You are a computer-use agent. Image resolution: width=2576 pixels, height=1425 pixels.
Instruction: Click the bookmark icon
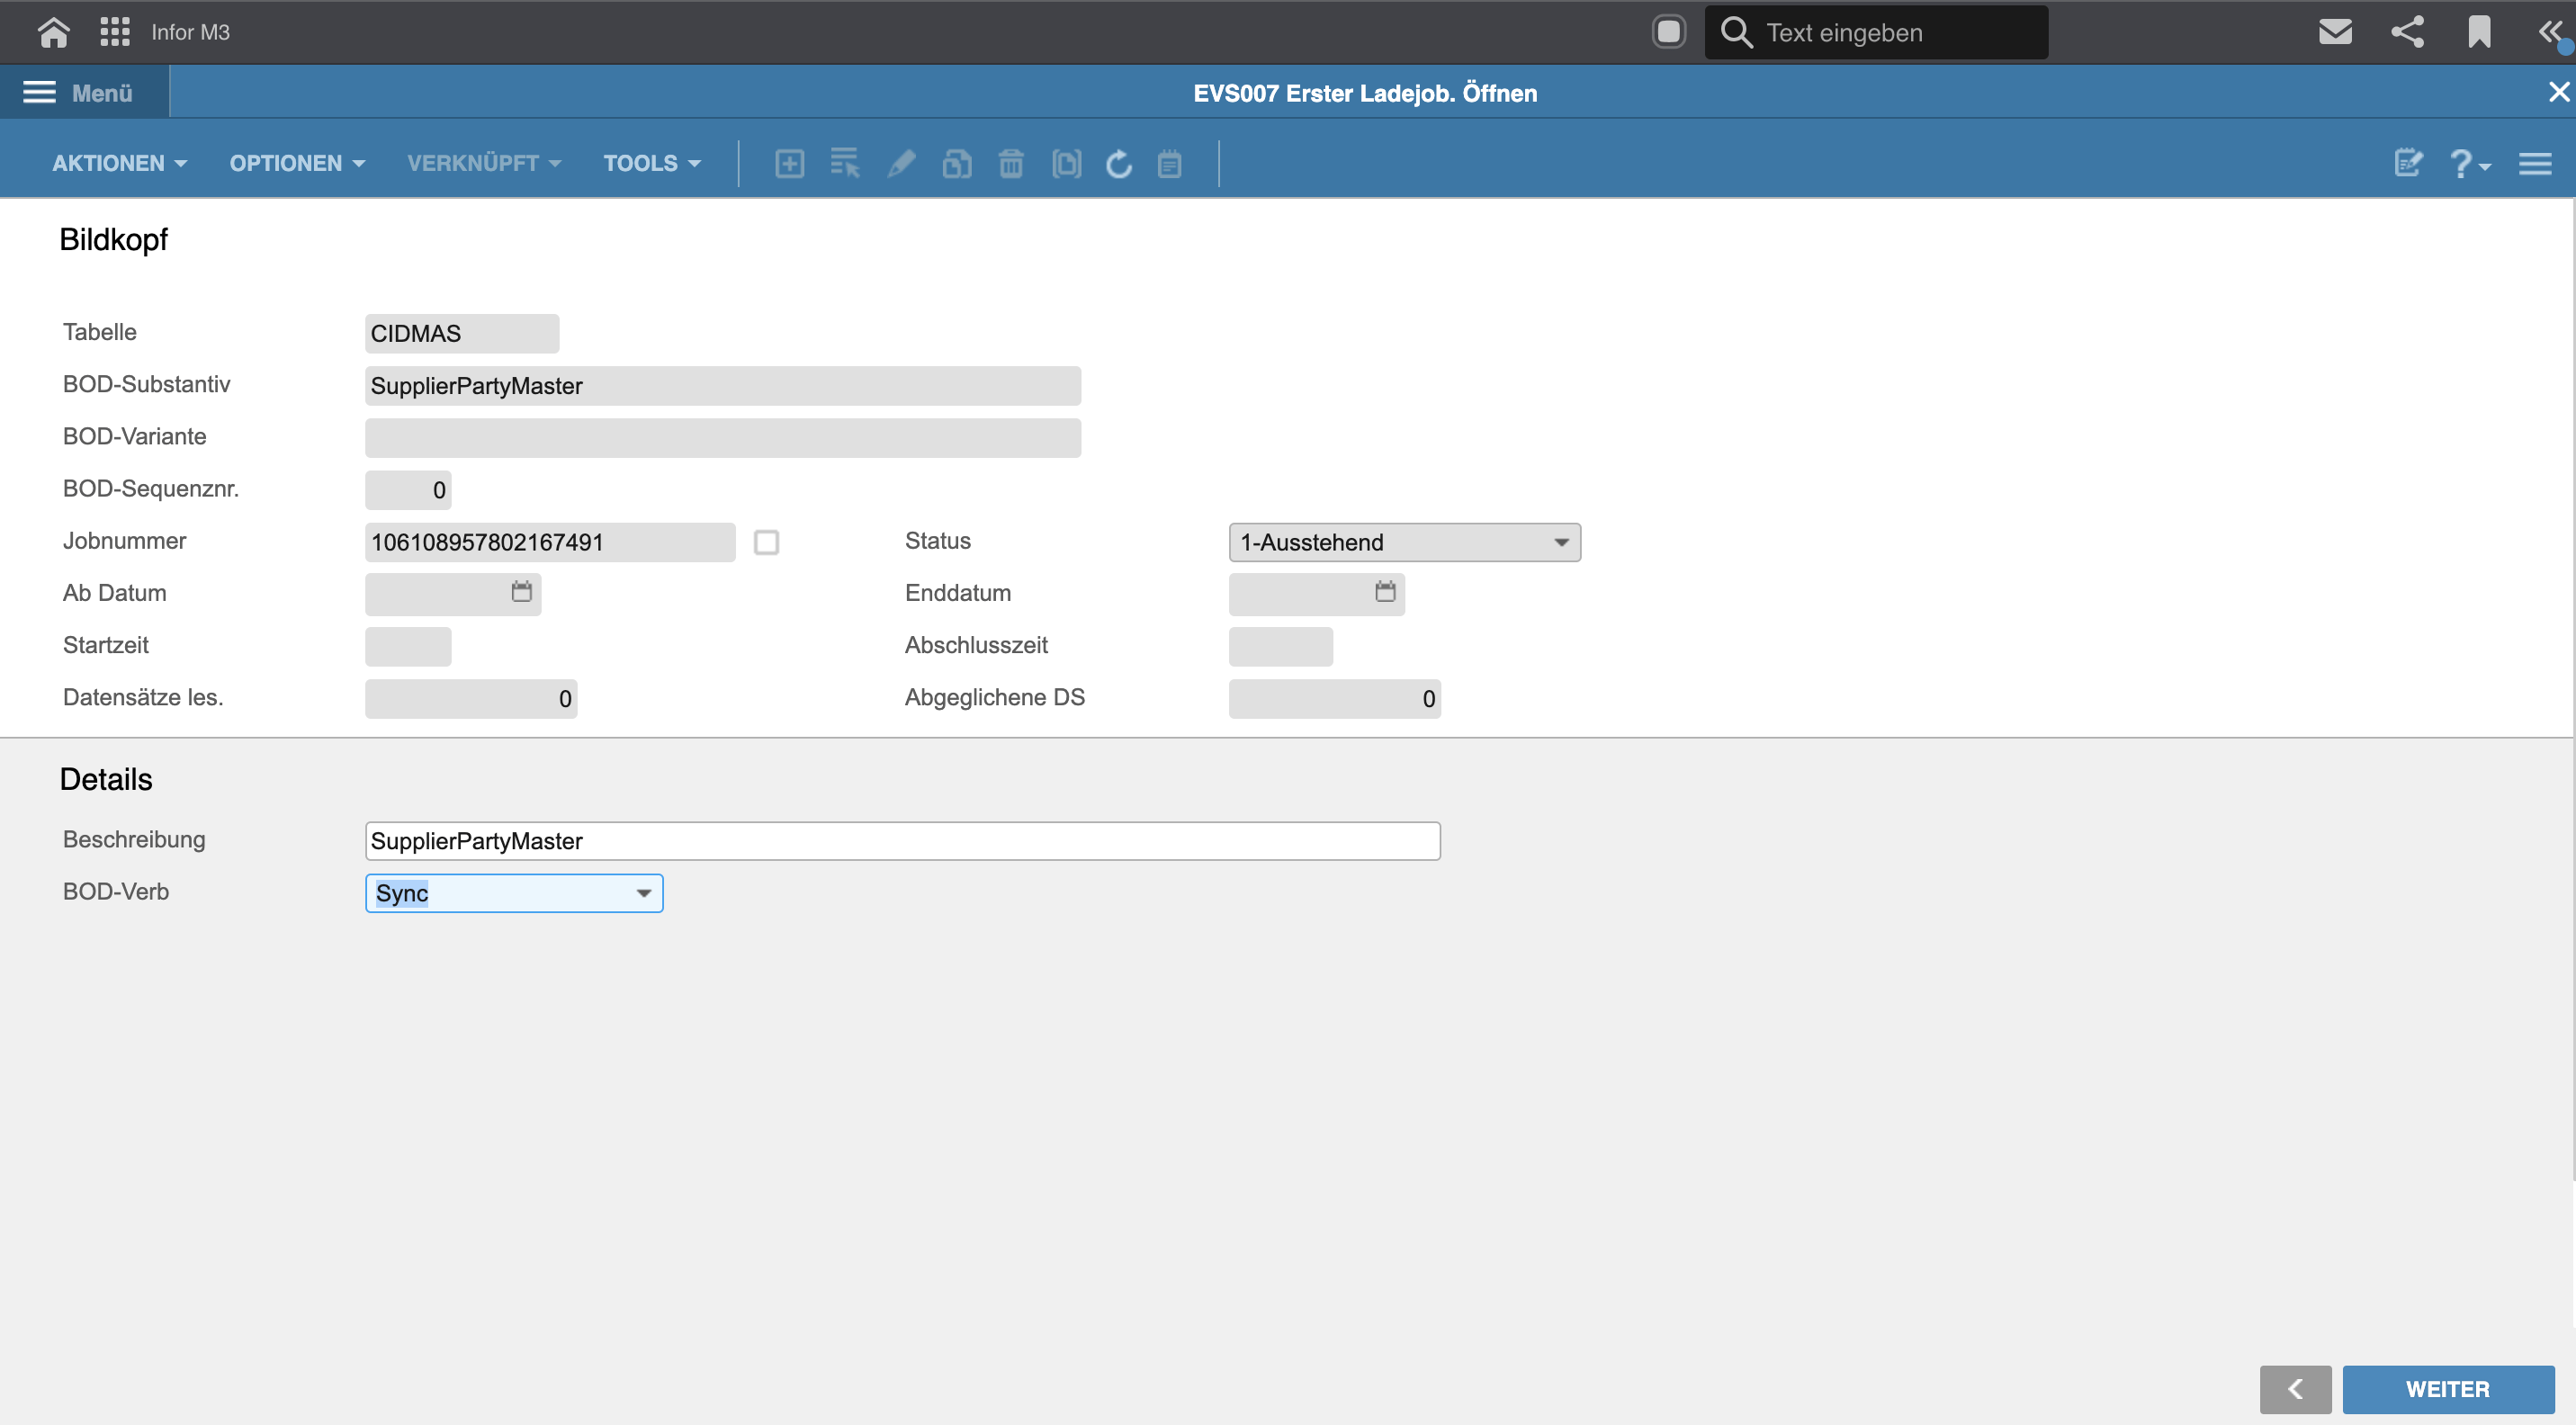coord(2478,32)
